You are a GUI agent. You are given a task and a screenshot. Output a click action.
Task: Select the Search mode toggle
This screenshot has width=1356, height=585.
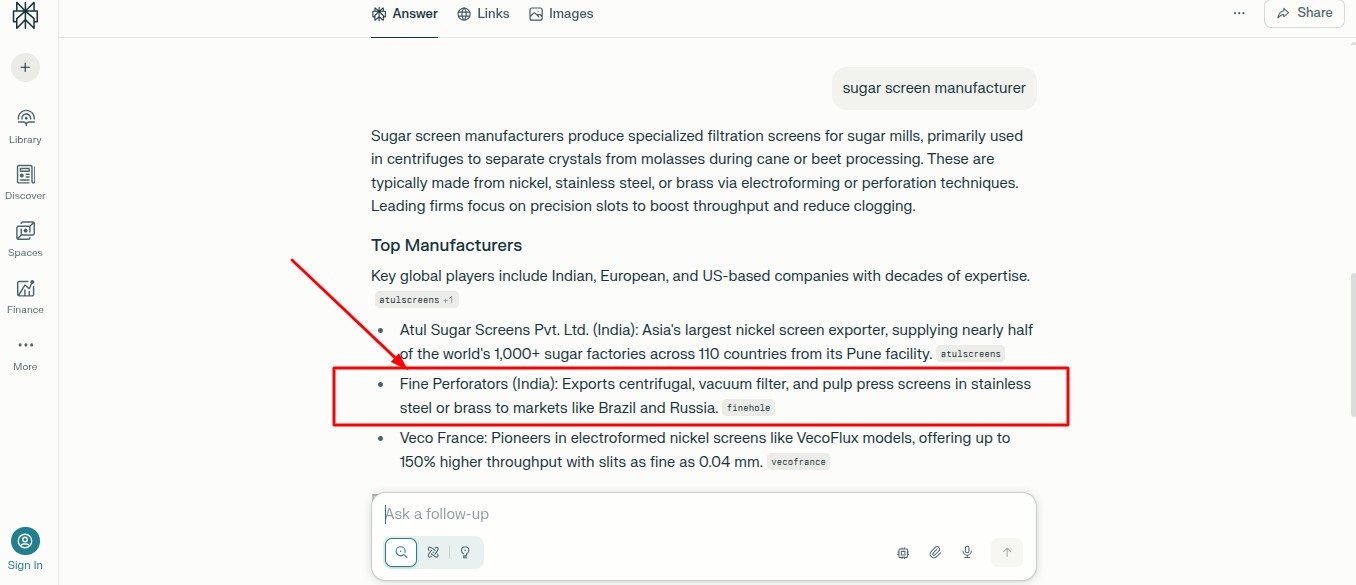tap(401, 552)
